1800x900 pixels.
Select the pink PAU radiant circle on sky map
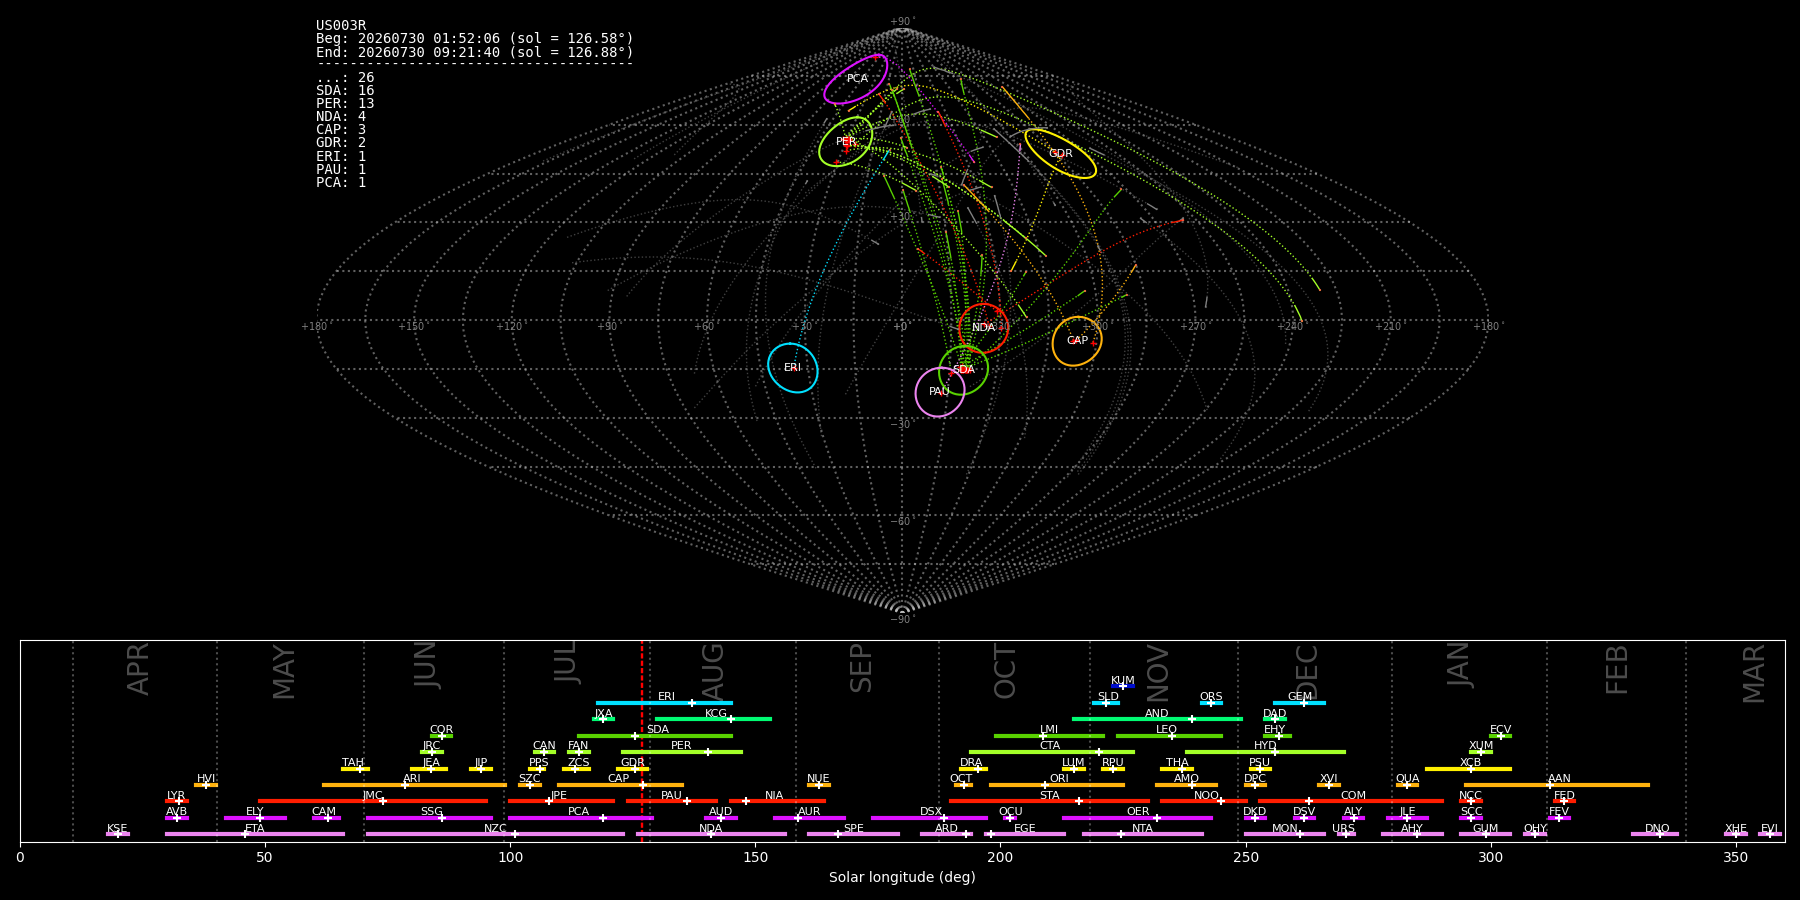click(x=940, y=392)
